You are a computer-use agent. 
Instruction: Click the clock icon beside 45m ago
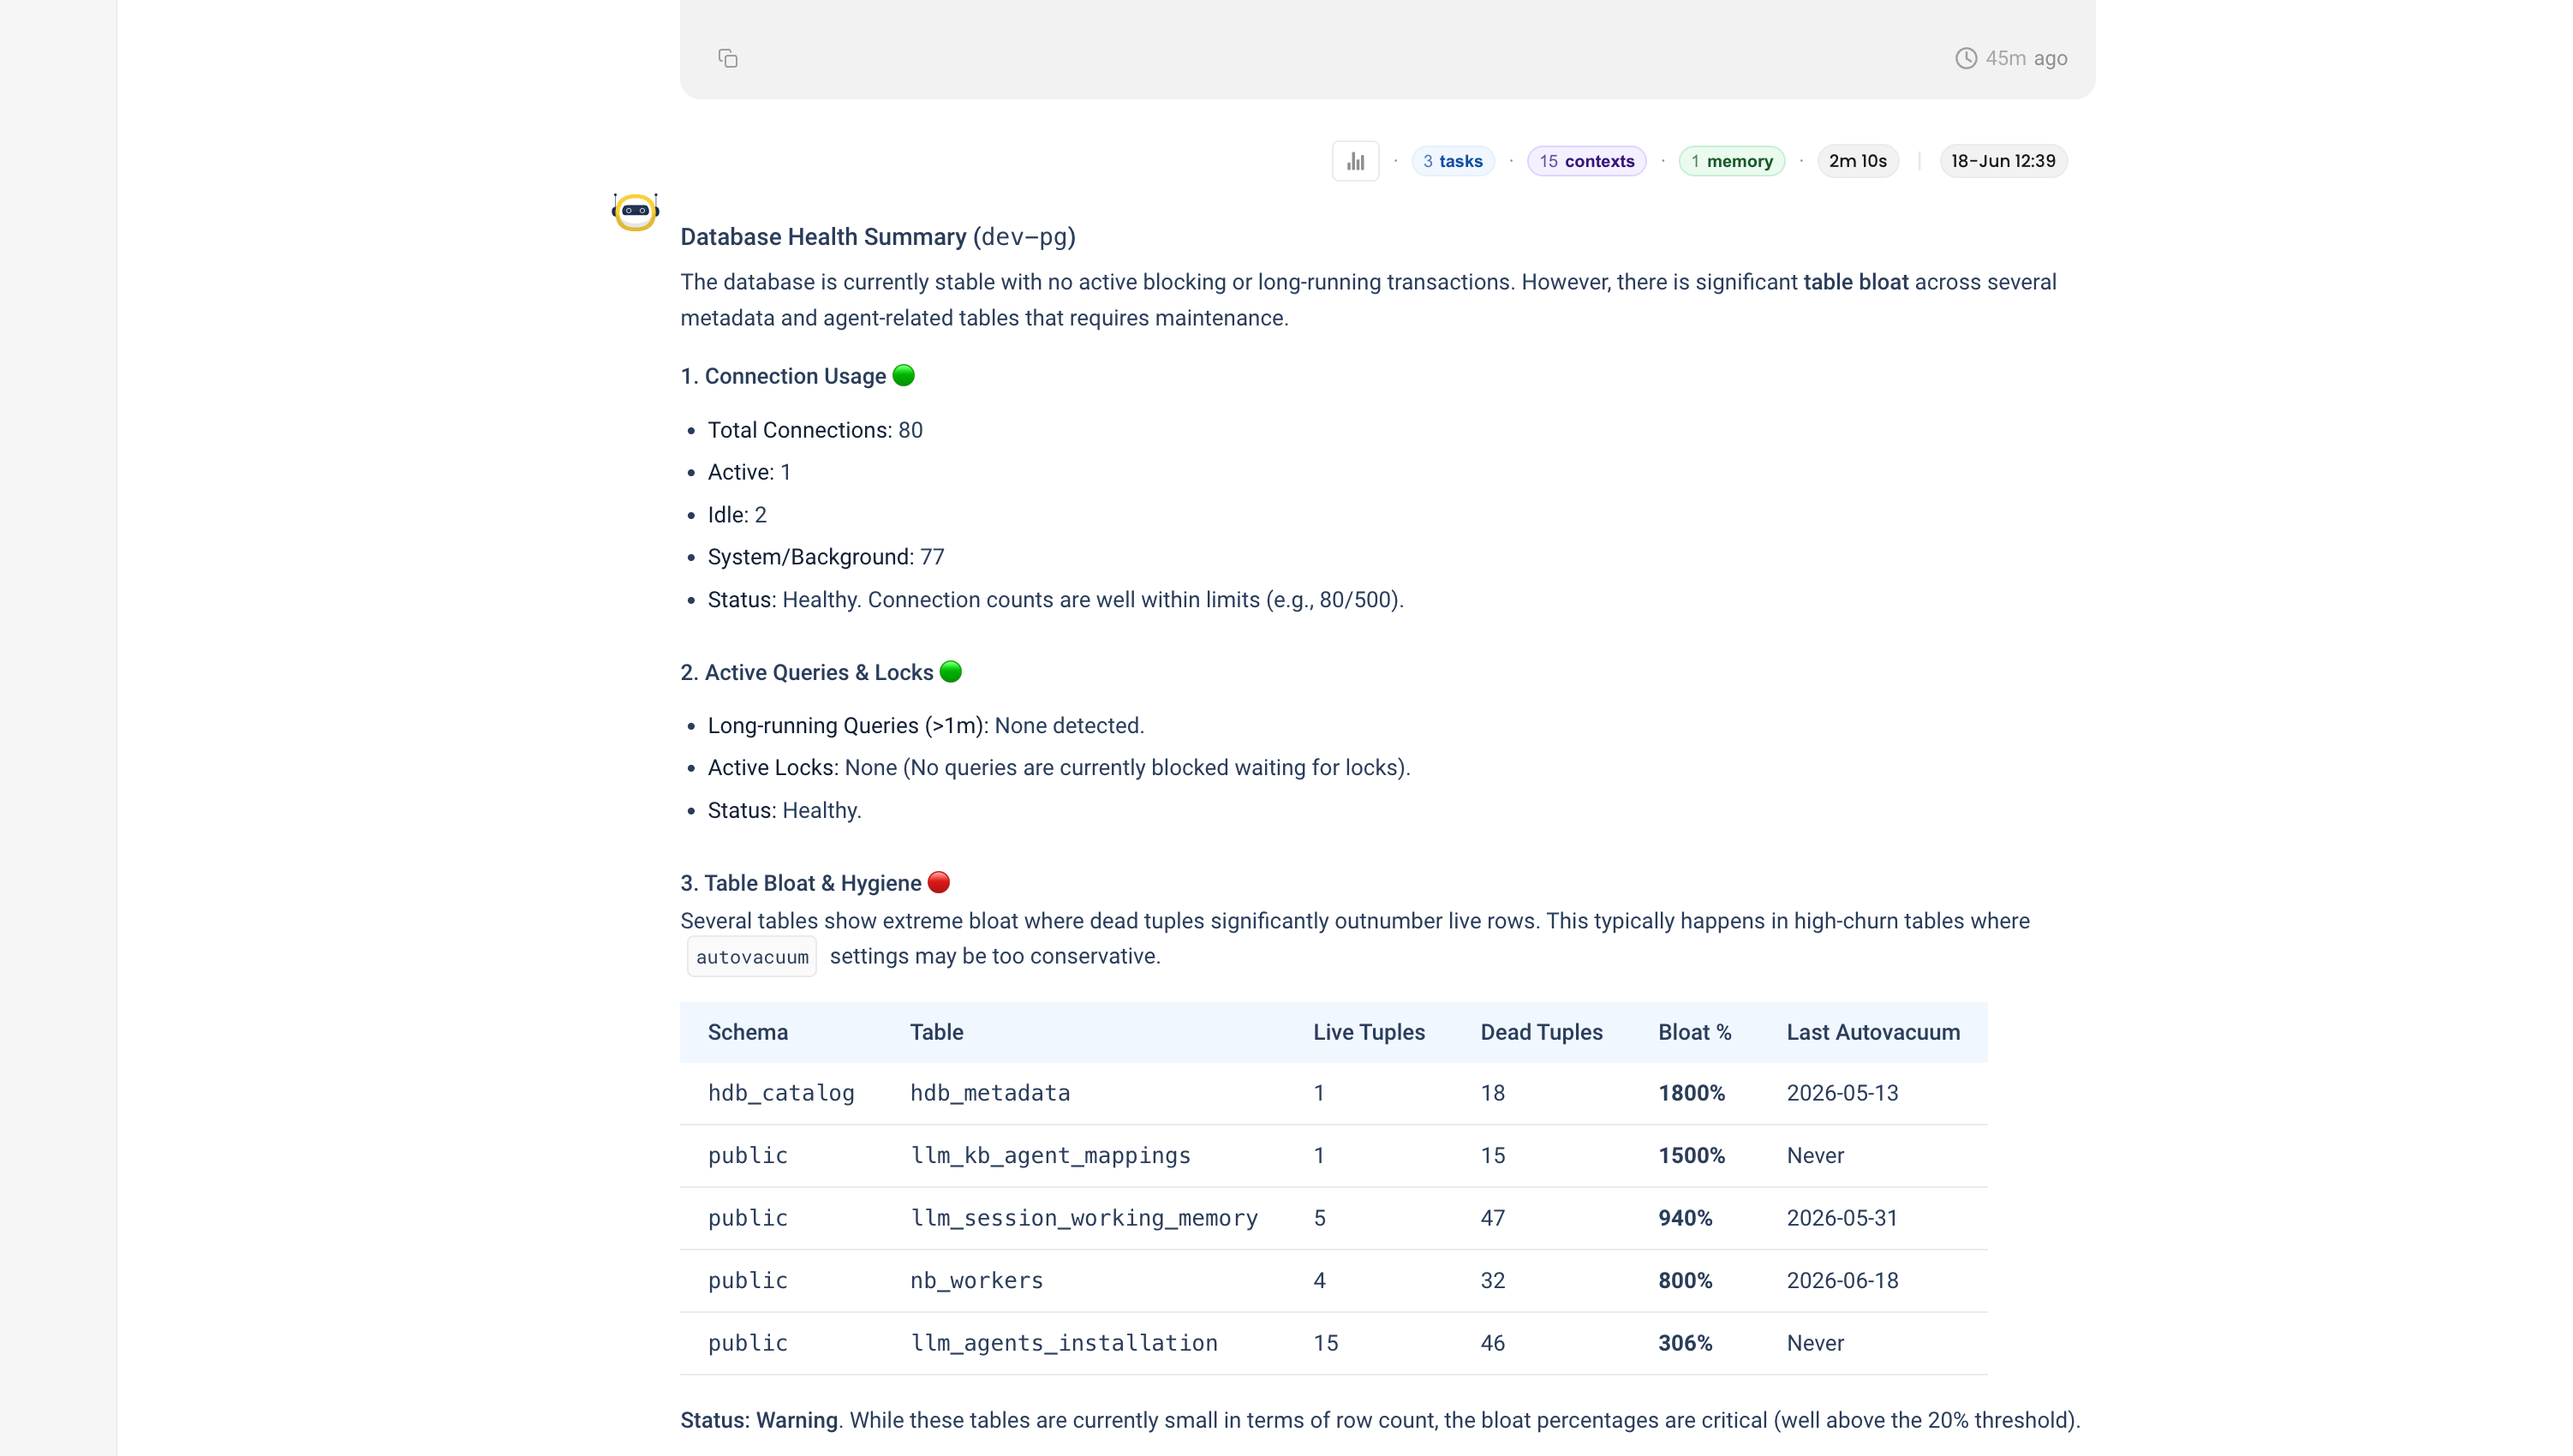tap(1965, 58)
